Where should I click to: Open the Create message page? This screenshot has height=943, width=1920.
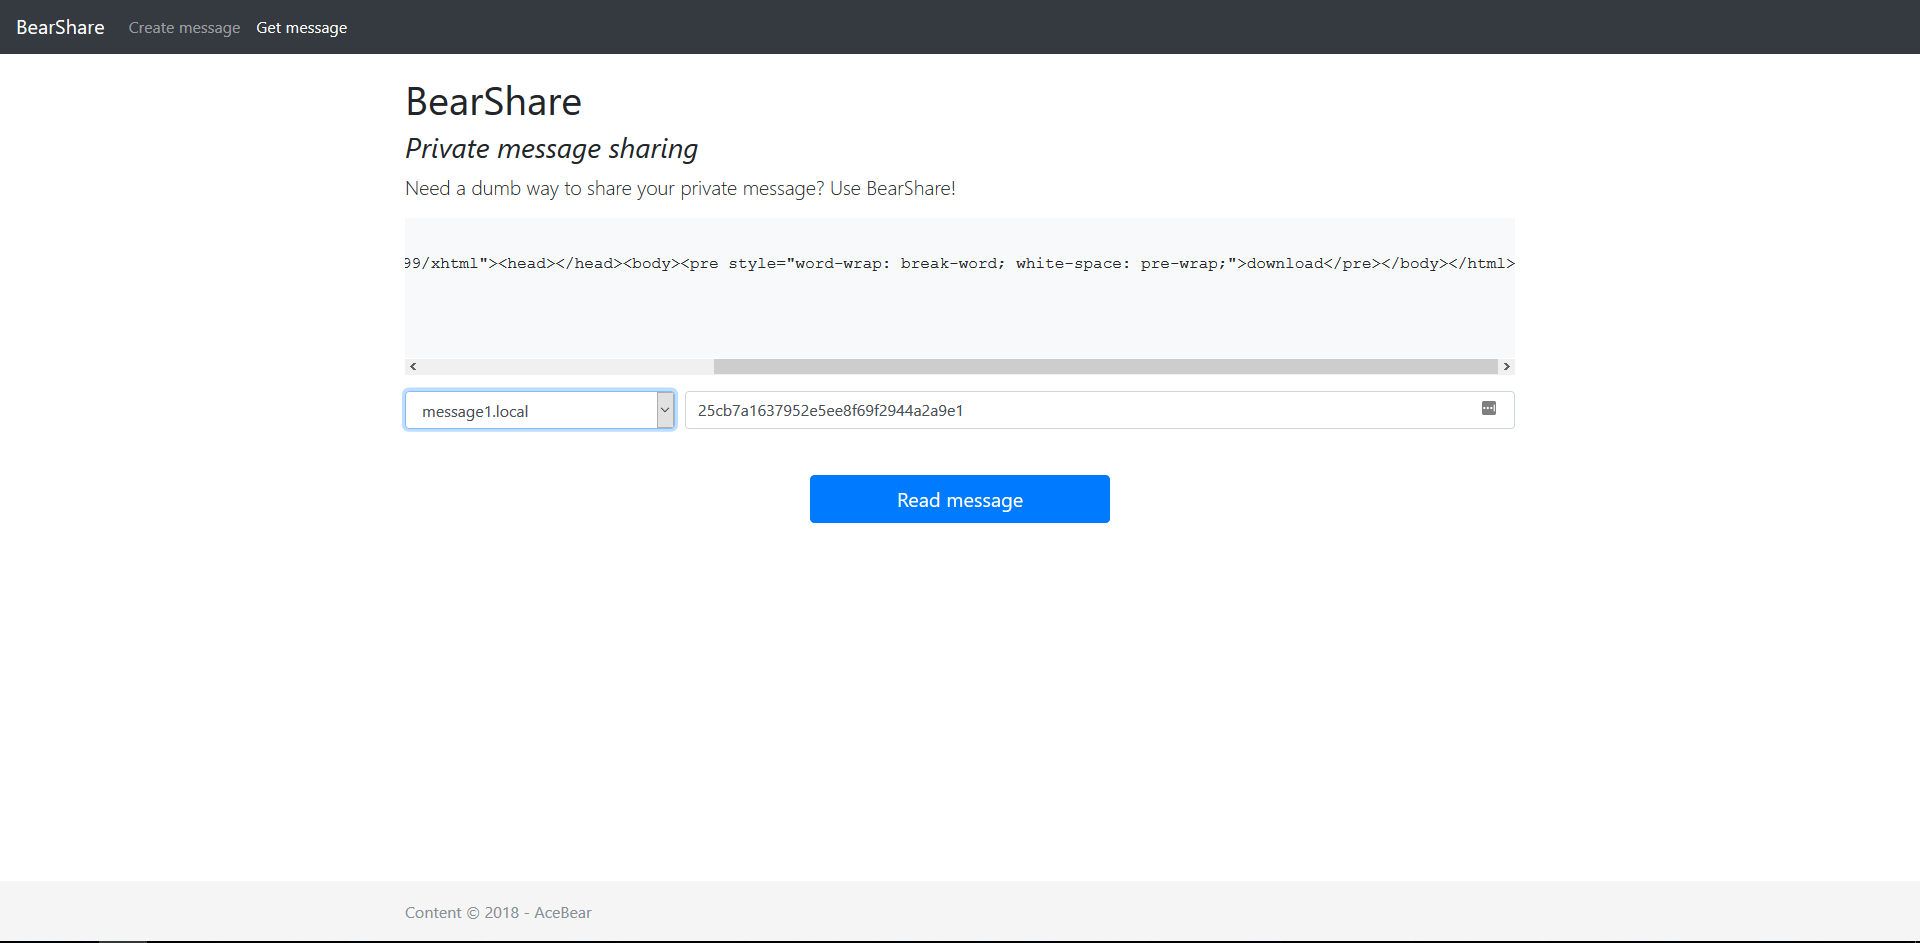184,28
